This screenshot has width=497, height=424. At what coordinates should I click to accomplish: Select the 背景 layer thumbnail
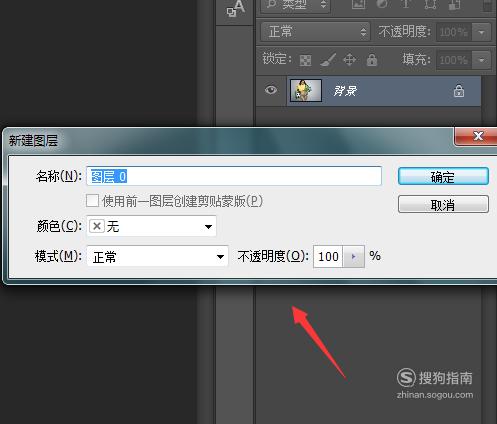306,90
